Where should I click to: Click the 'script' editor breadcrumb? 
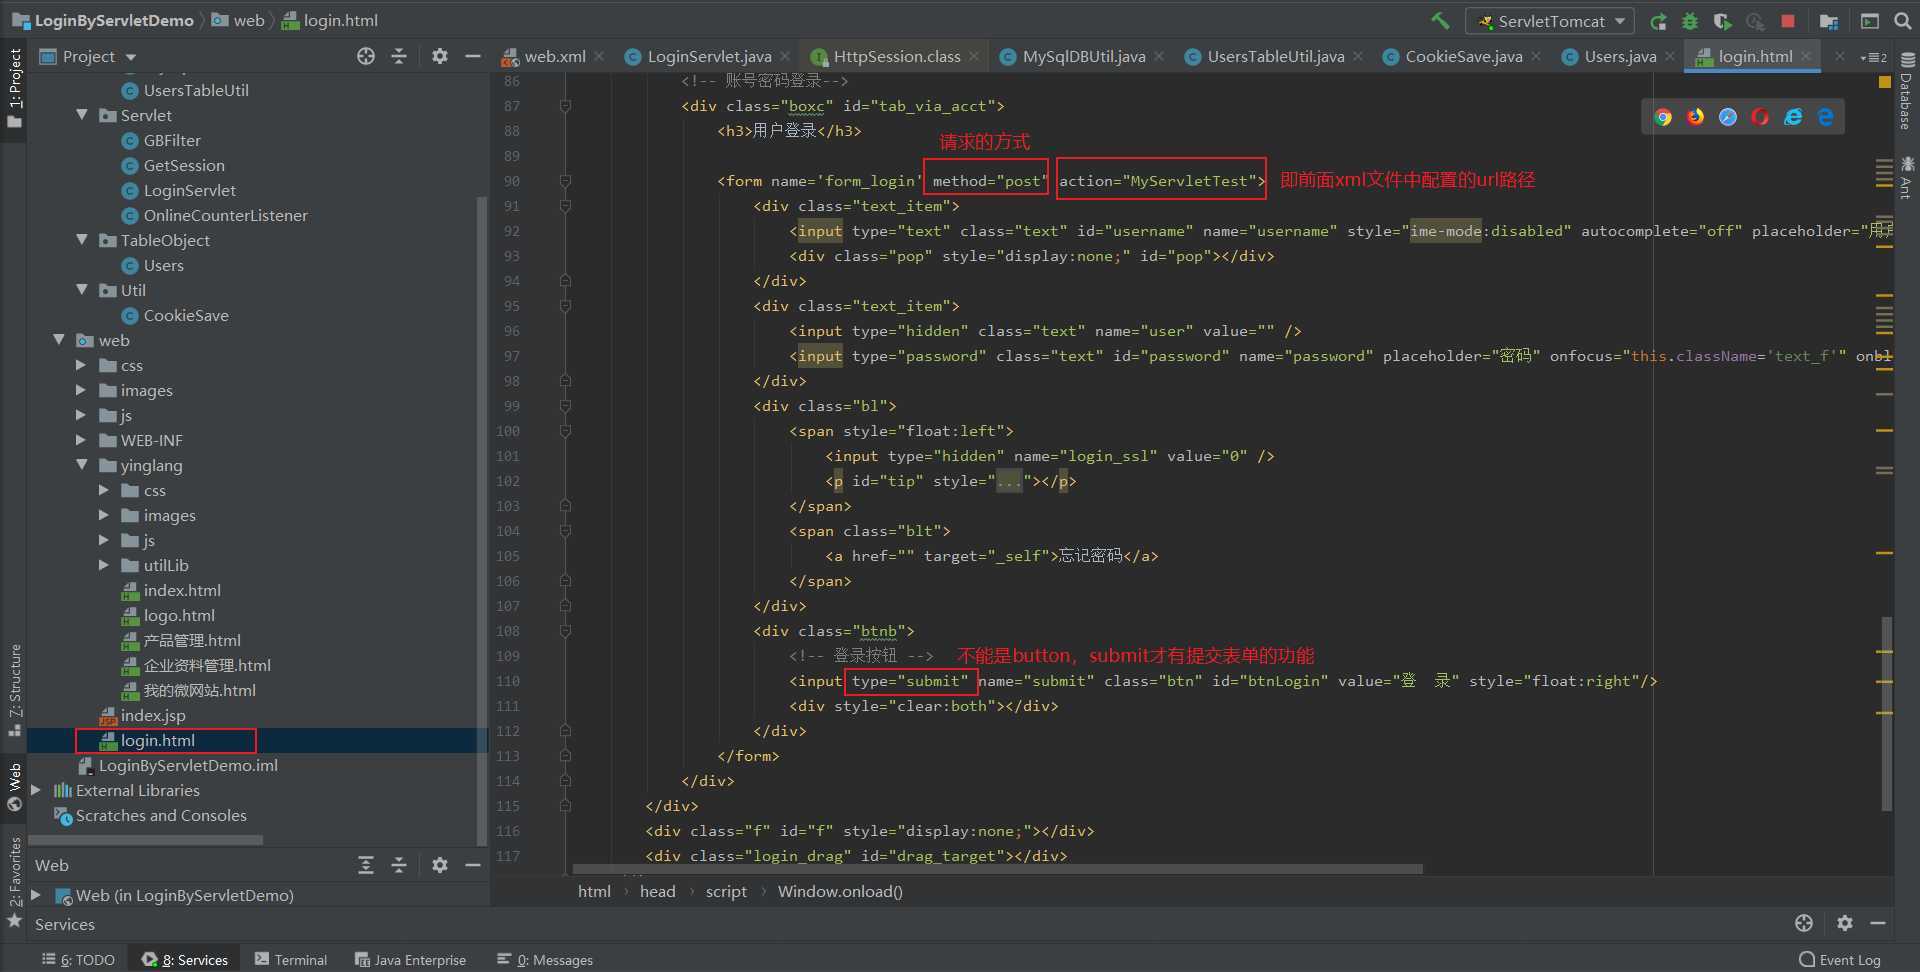(x=726, y=891)
